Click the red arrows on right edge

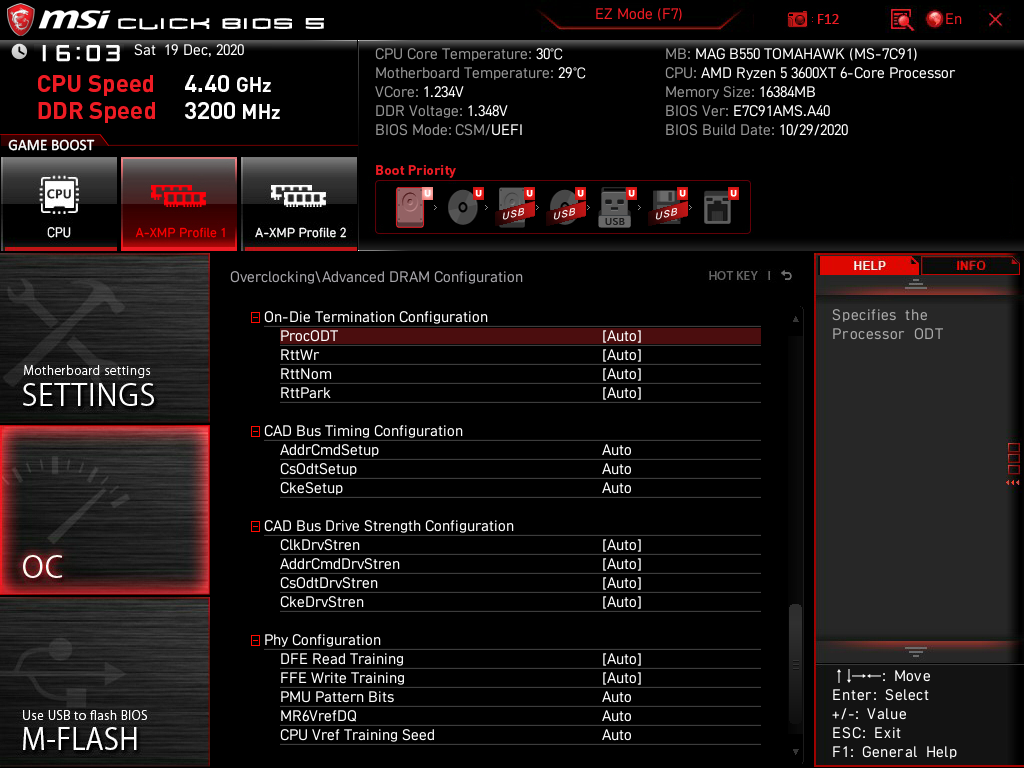(1012, 483)
